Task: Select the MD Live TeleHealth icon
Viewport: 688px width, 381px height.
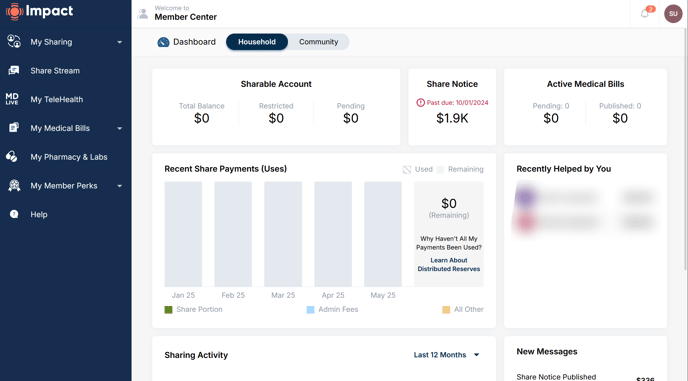Action: coord(12,99)
